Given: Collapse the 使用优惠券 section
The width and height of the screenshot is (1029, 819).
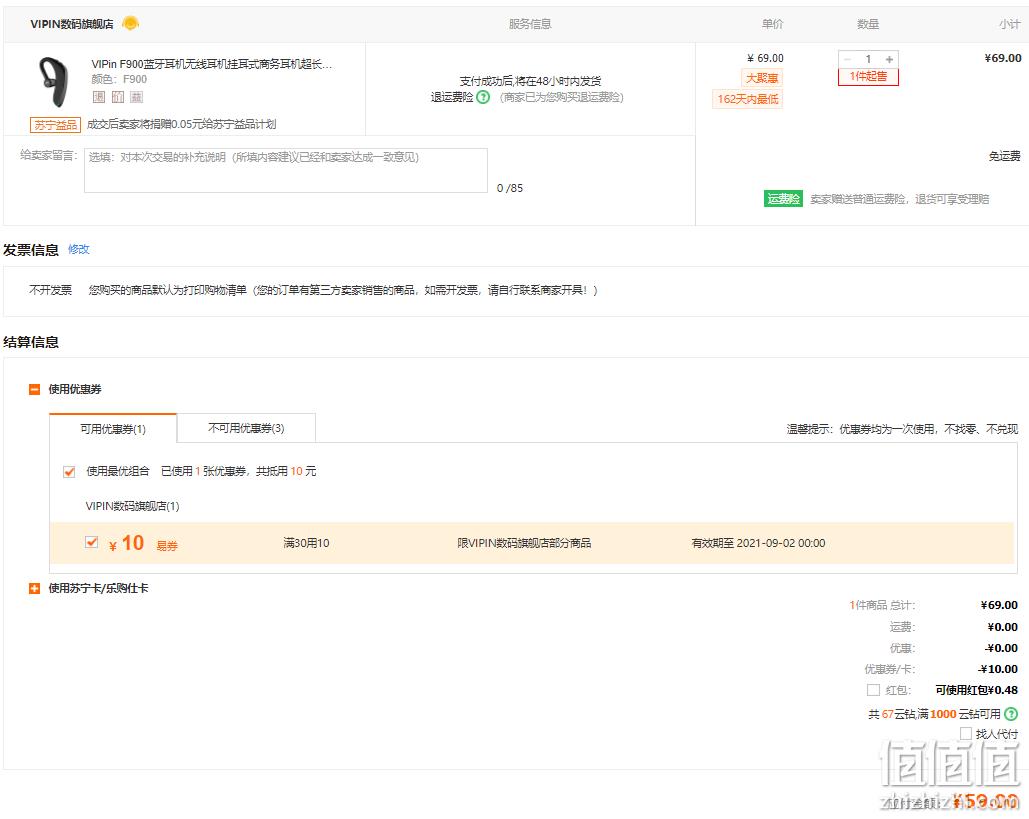Looking at the screenshot, I should [x=35, y=389].
